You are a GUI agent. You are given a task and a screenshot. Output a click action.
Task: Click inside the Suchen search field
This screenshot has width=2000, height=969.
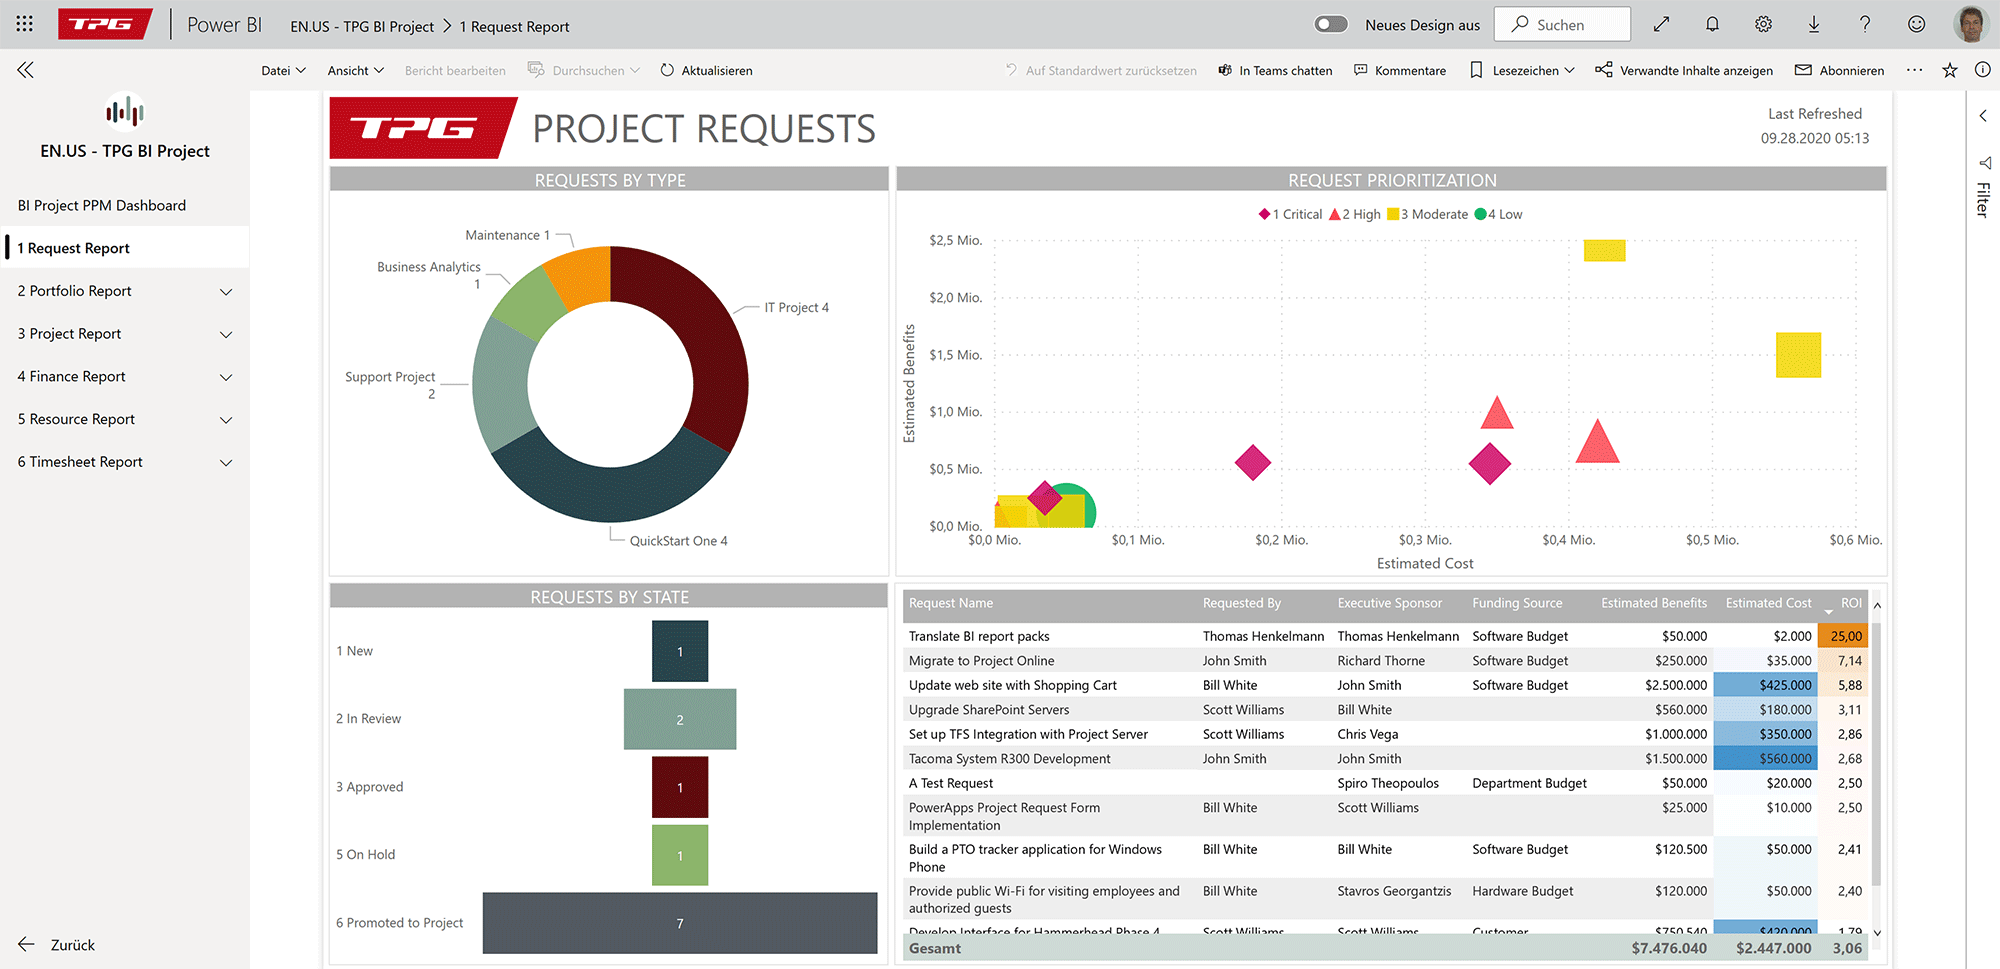1570,23
